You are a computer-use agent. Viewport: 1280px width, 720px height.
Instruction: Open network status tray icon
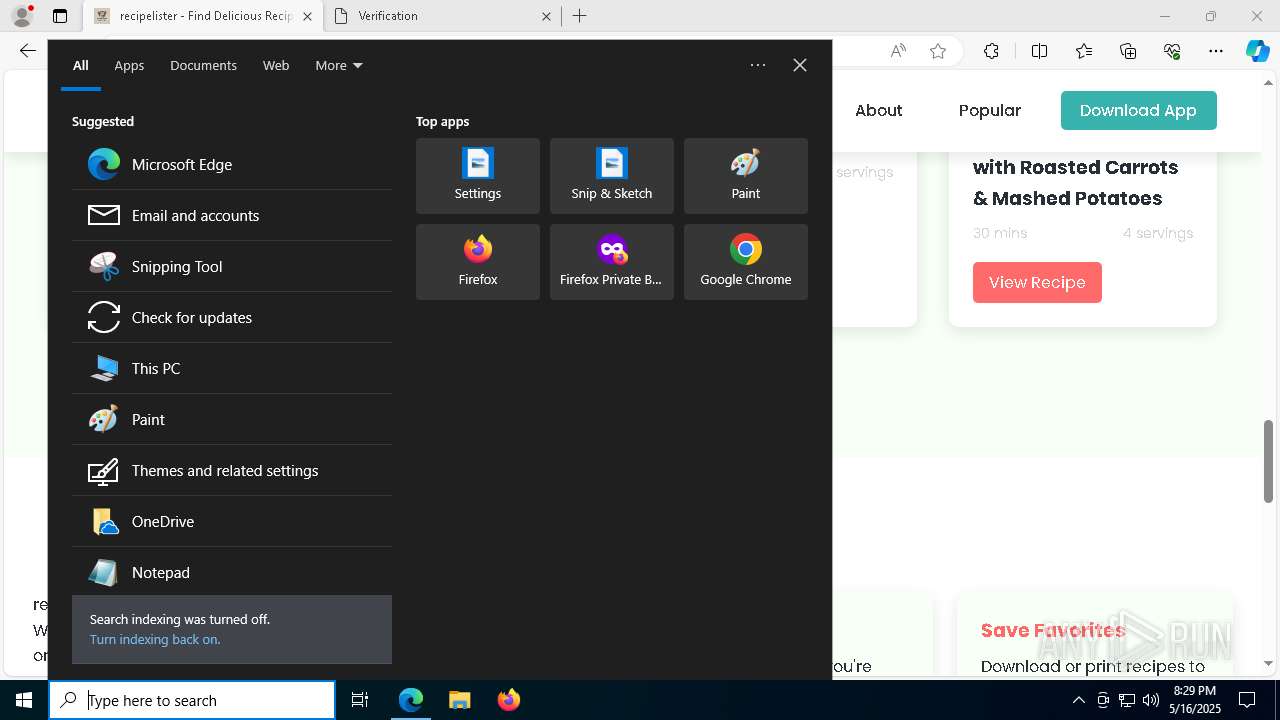[1127, 700]
